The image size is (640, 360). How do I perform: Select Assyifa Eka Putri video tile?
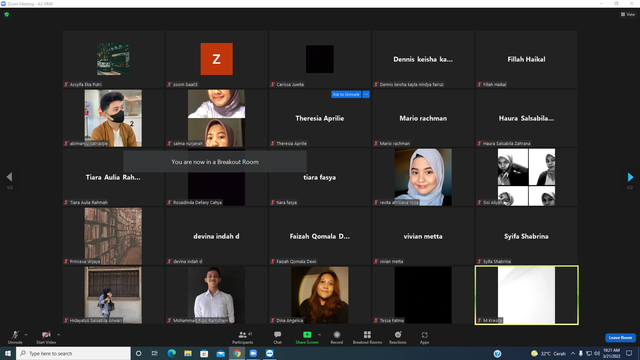tap(113, 59)
